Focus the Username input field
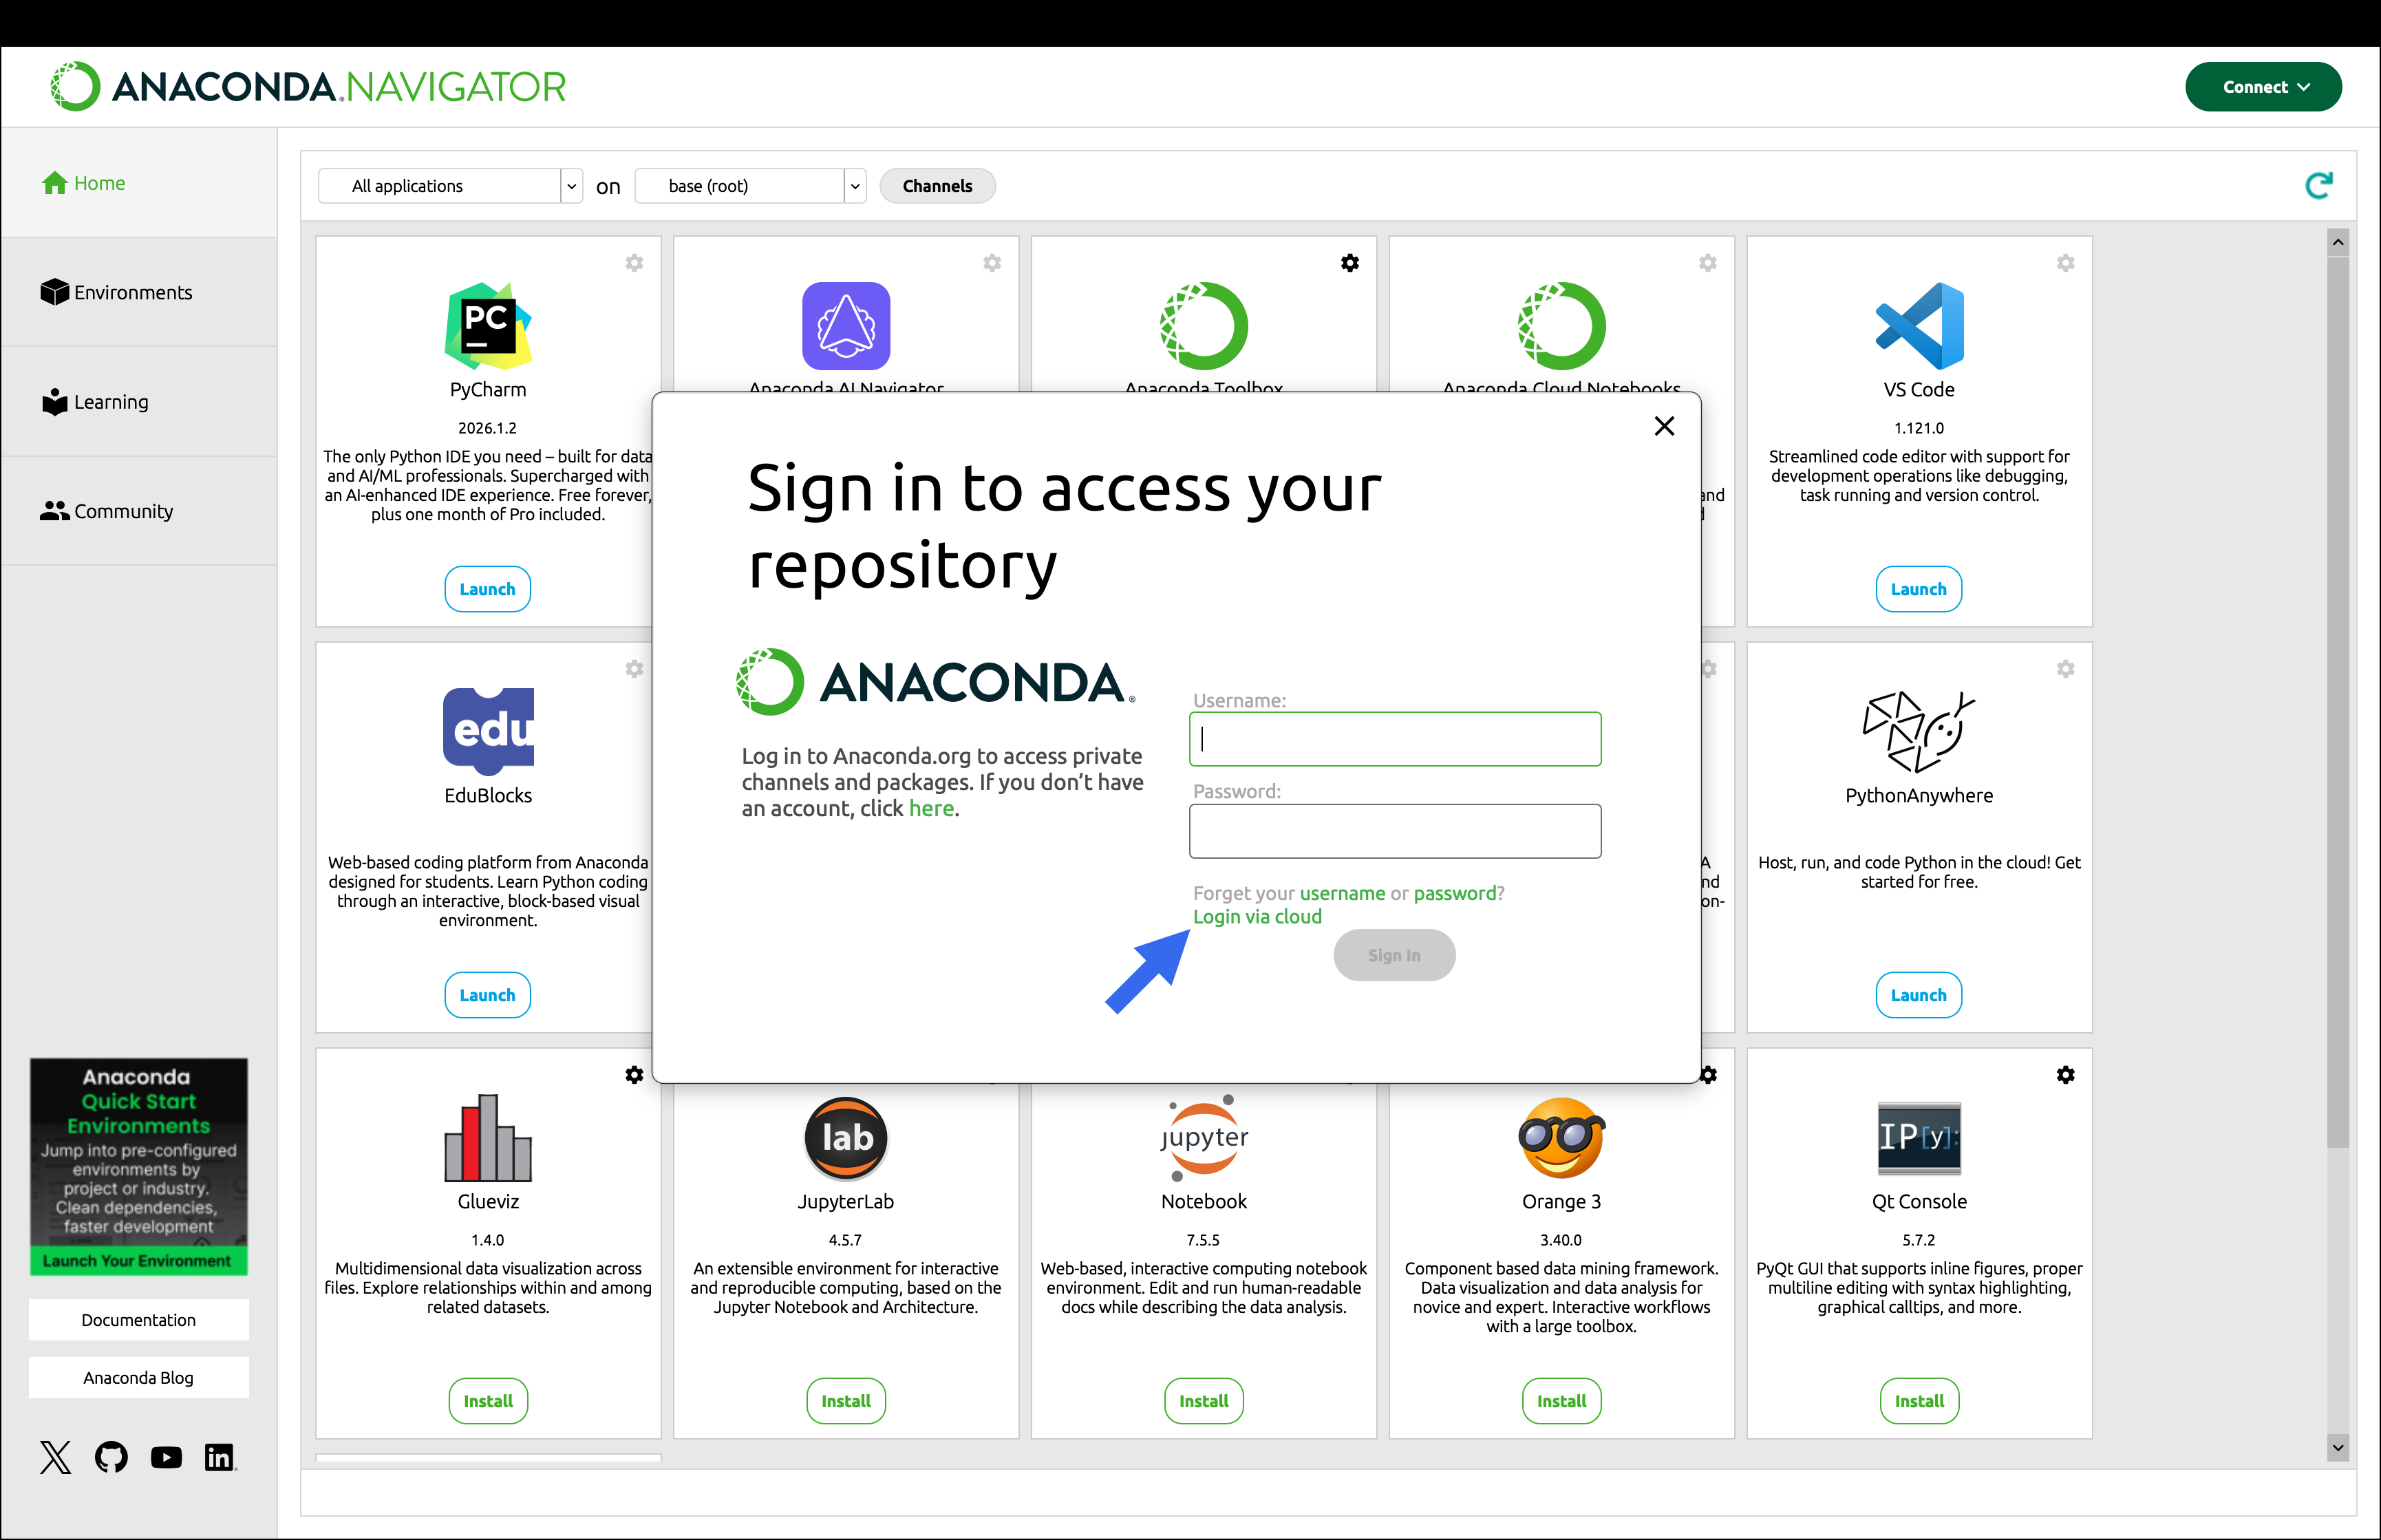 click(1395, 739)
